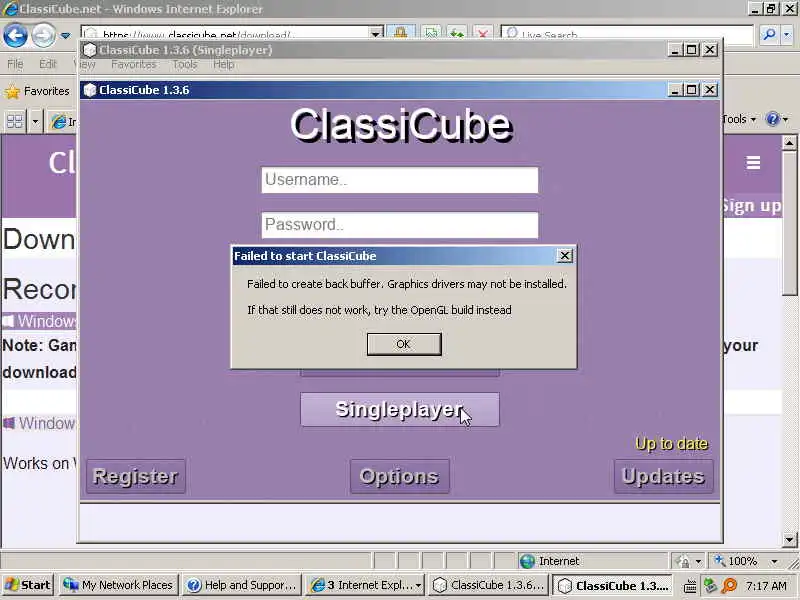Click OK in the Failed to start dialog
Viewport: 800px width, 600px height.
(x=404, y=344)
